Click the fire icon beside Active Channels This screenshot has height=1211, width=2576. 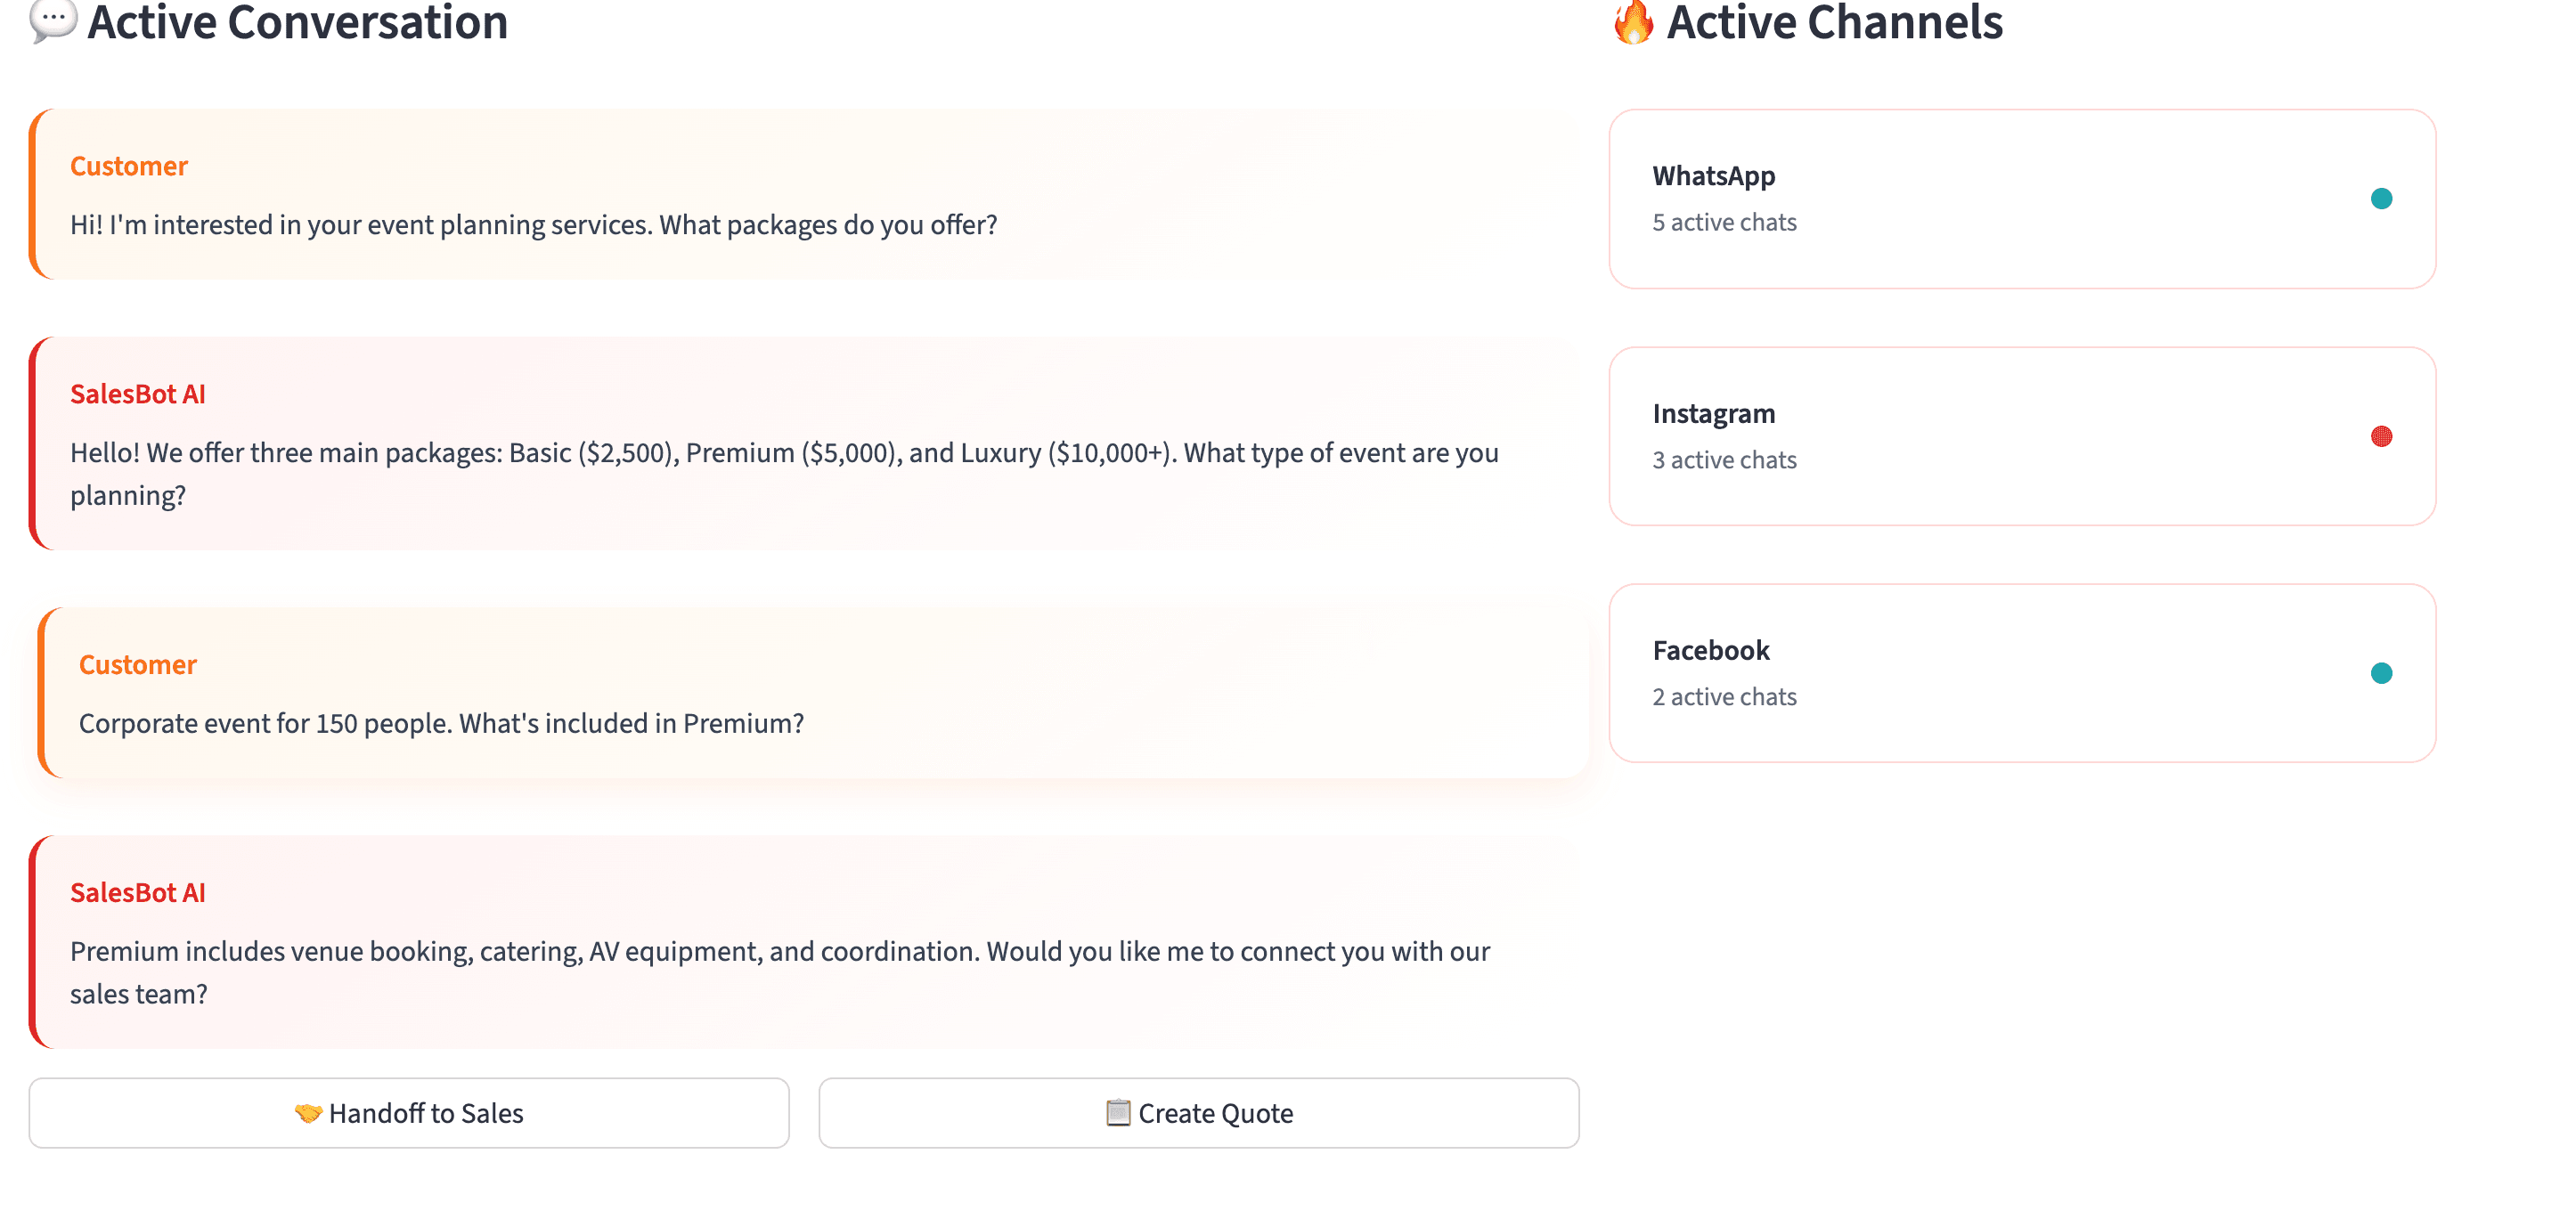pyautogui.click(x=1633, y=22)
